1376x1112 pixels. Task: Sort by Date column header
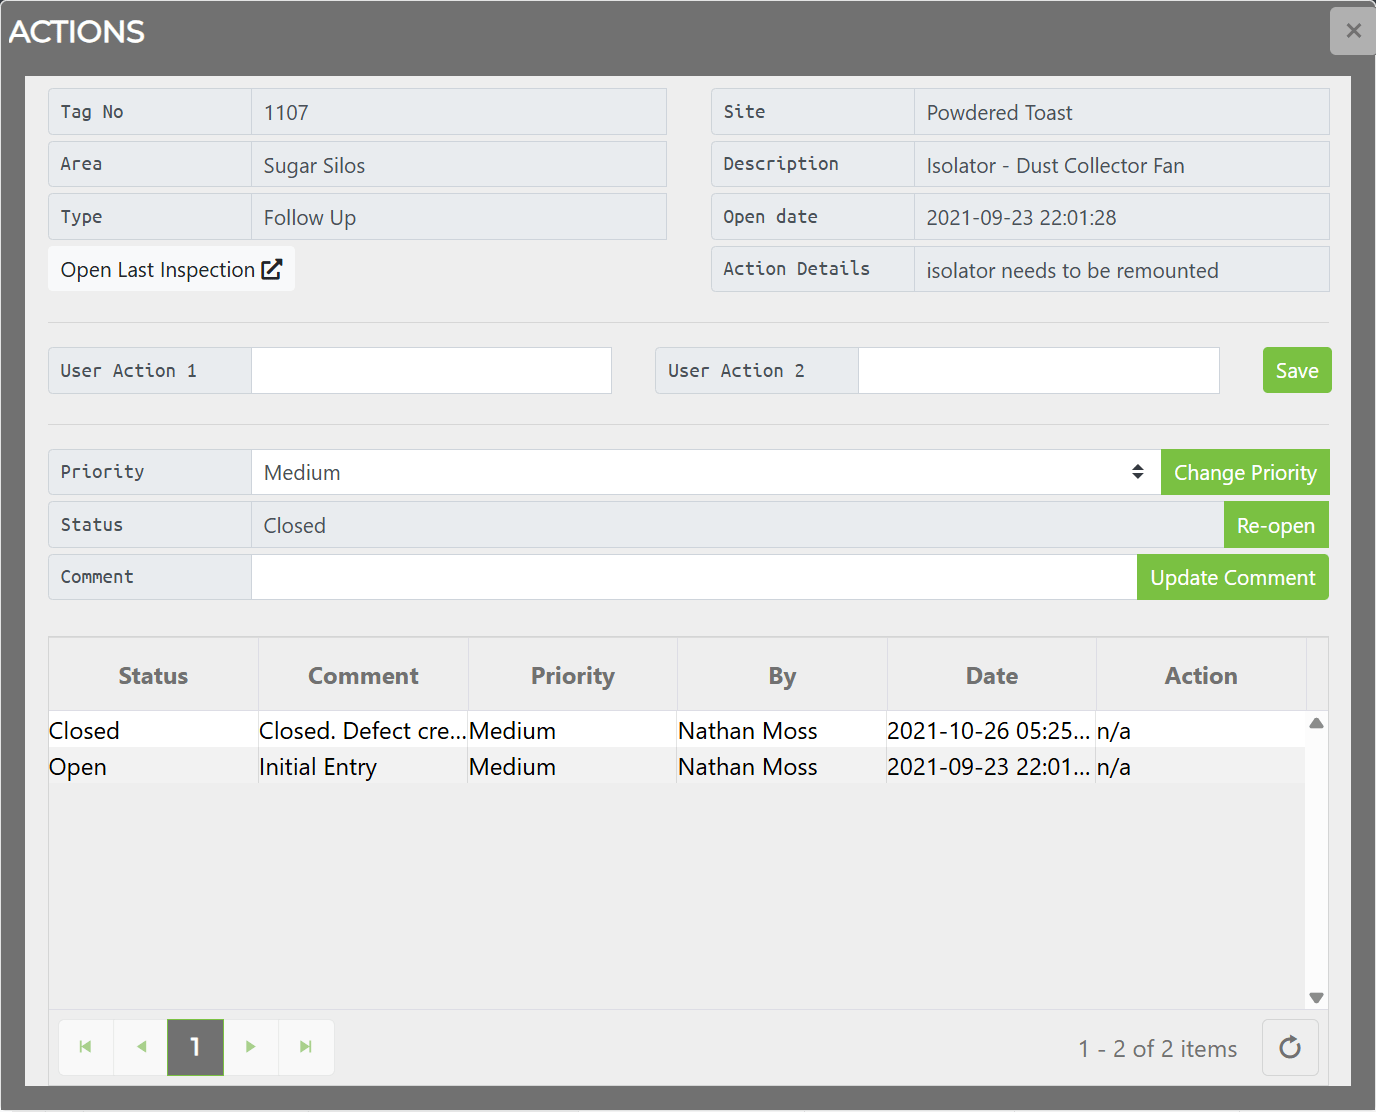point(992,676)
